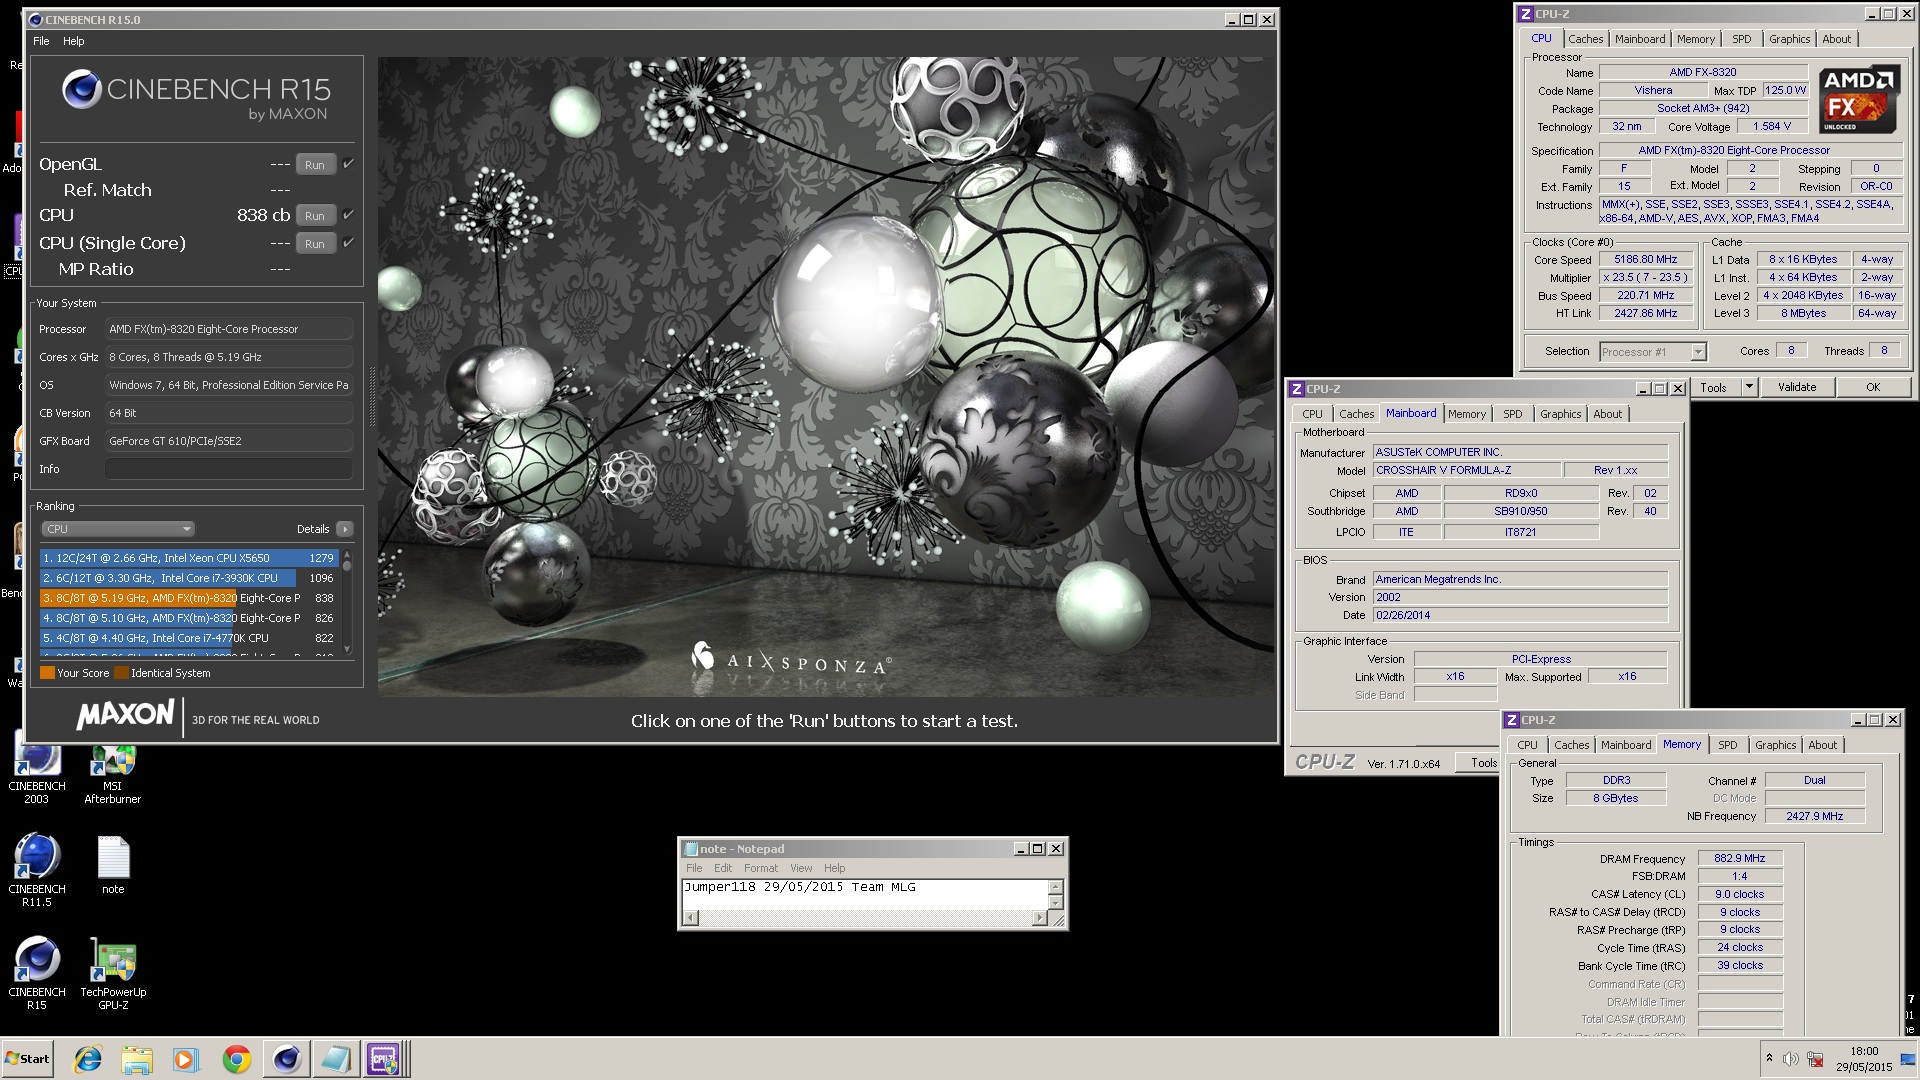Screen dimensions: 1920x1080
Task: Click the Your Score orange legend swatch
Action: 47,673
